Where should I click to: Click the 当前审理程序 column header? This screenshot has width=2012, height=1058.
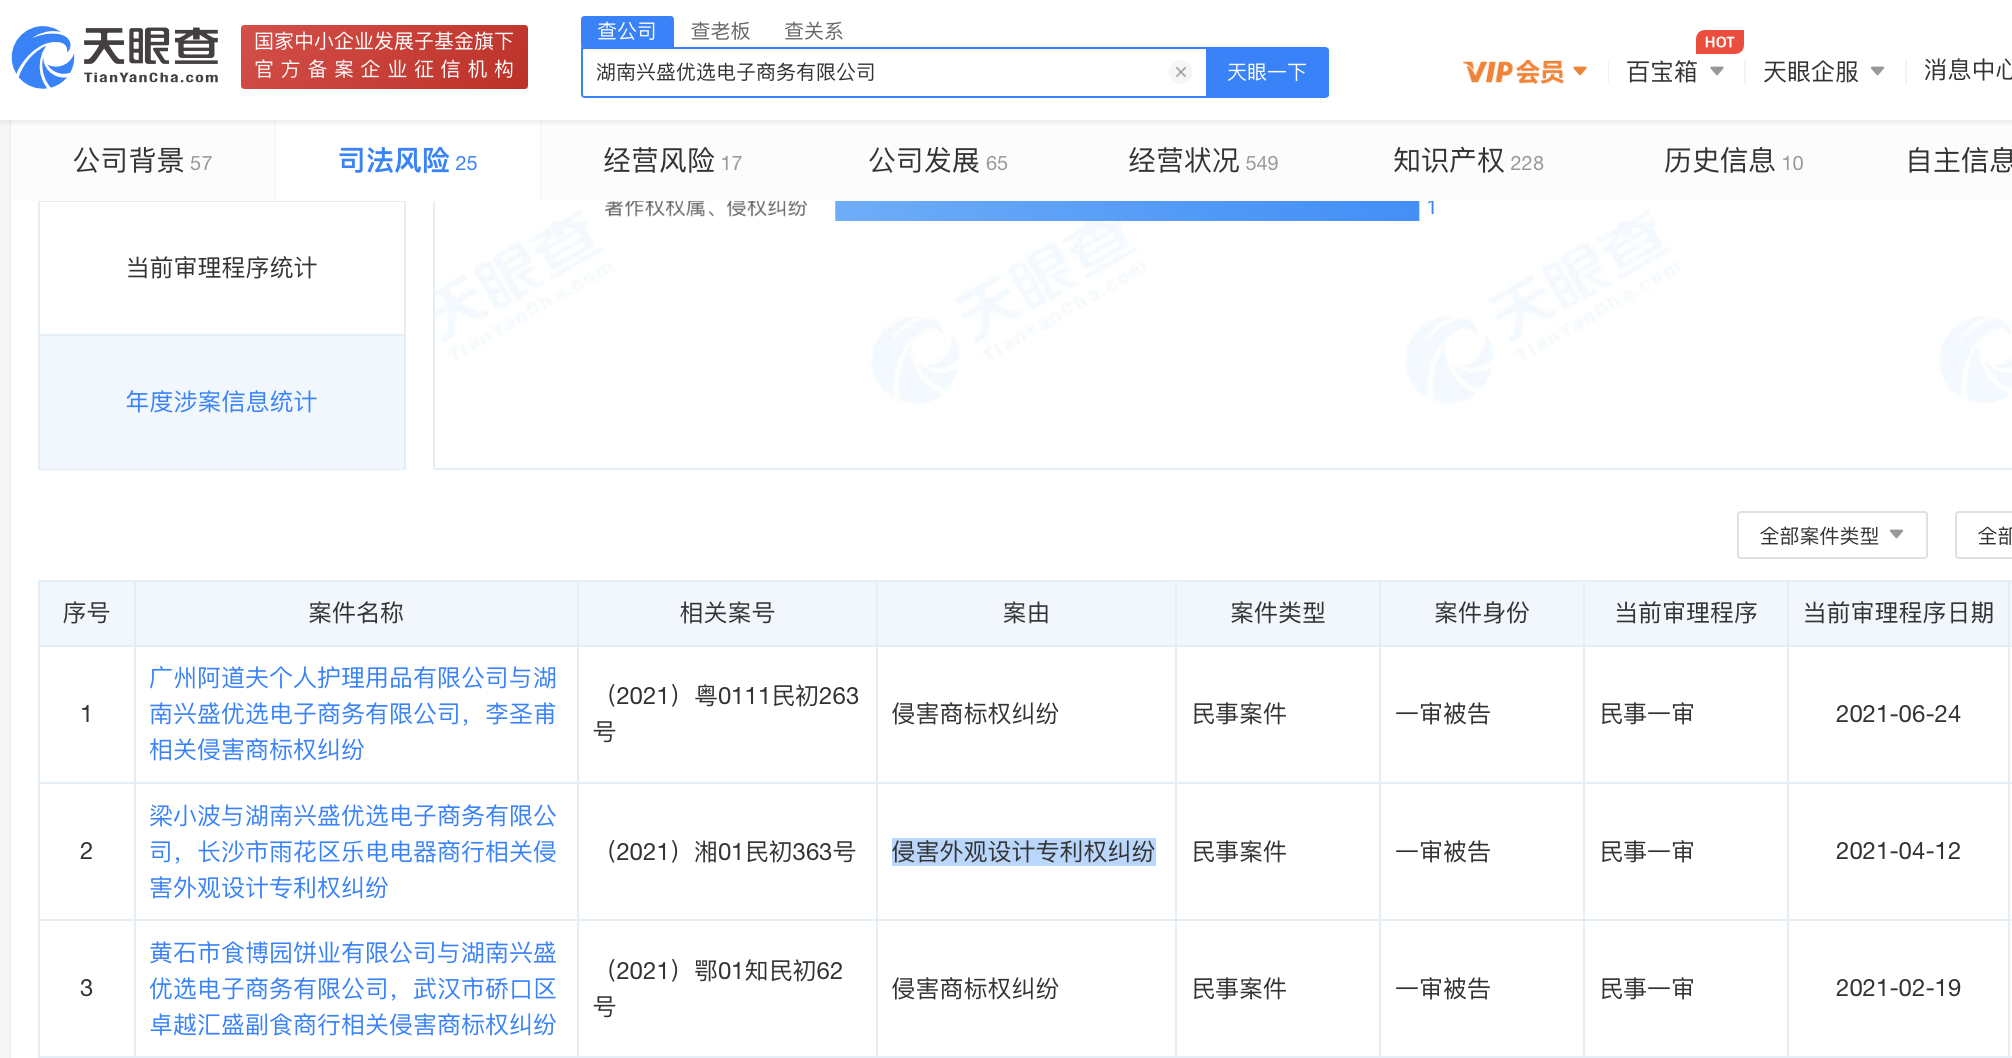(1686, 613)
